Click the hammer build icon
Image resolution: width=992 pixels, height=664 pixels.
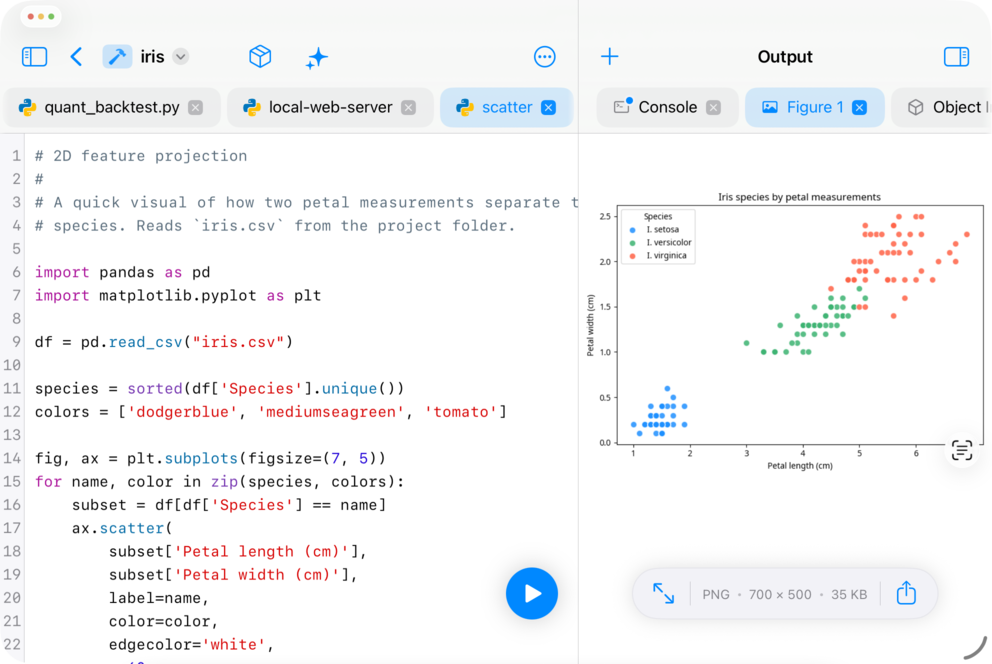point(117,57)
